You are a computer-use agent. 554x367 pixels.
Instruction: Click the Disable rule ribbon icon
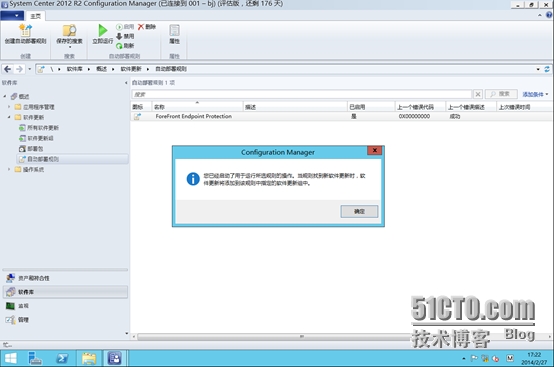[x=119, y=36]
